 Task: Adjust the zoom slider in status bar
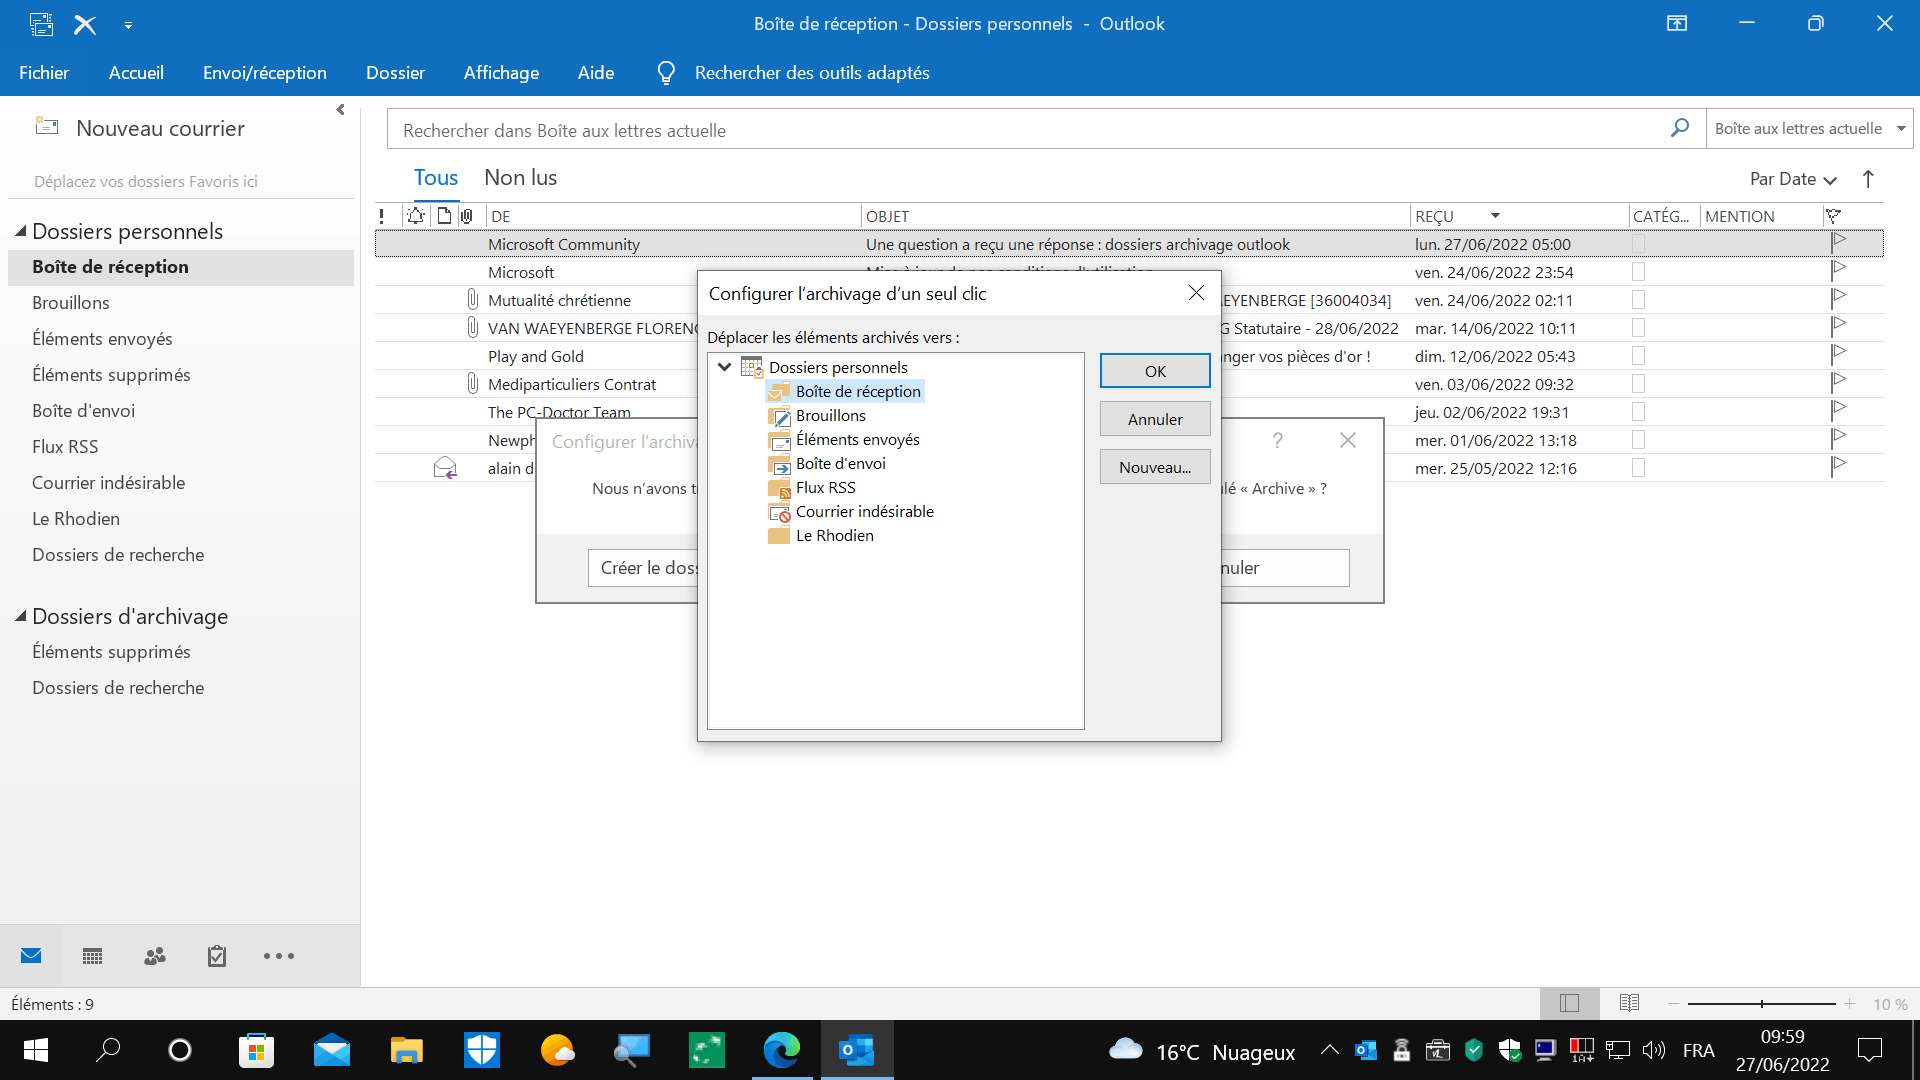[x=1761, y=1003]
